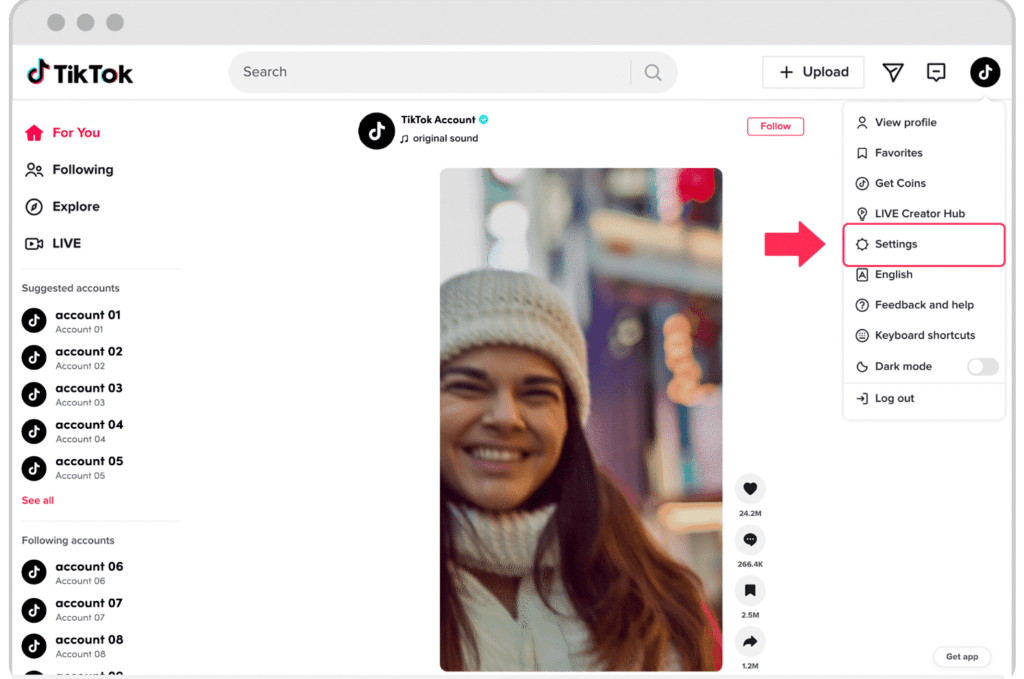Screen dimensions: 1024x679
Task: Save video with the bookmark icon
Action: 750,590
